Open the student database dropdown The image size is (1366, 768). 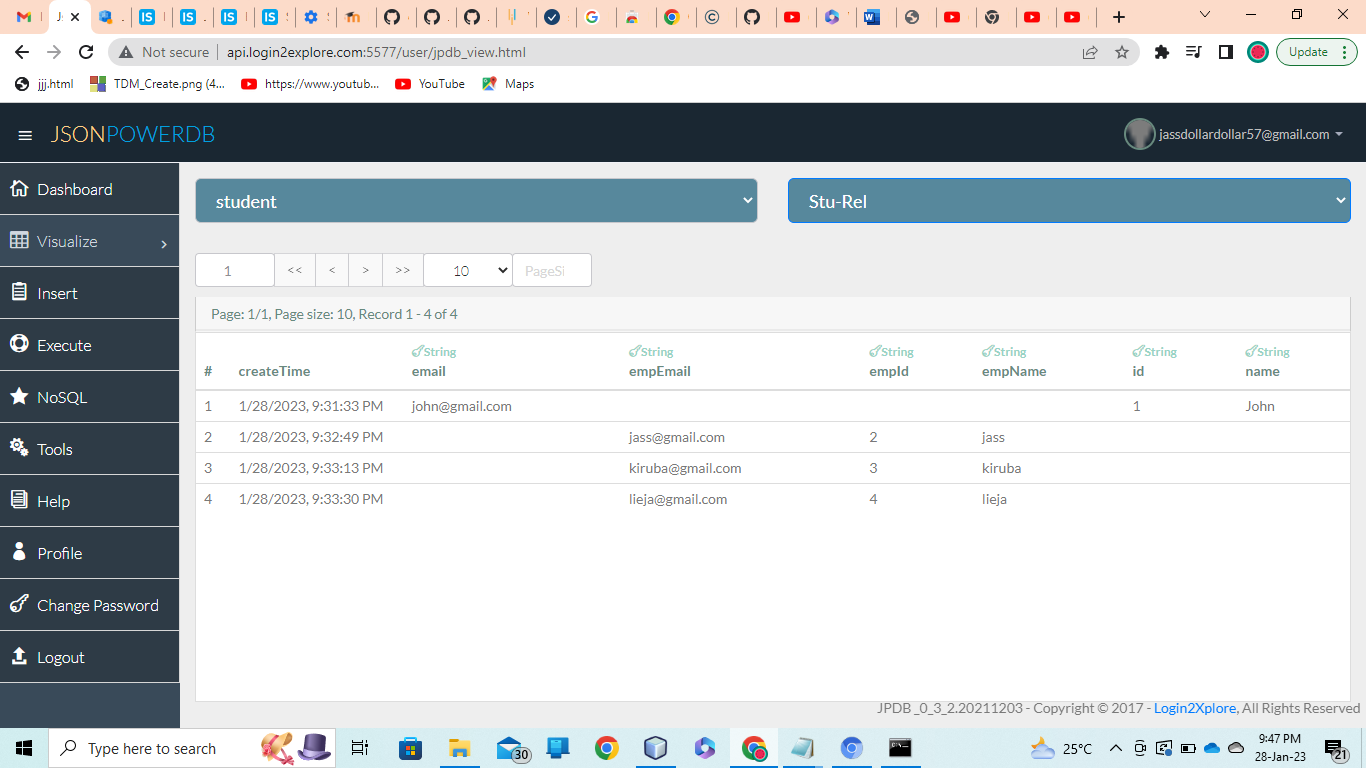(x=476, y=200)
